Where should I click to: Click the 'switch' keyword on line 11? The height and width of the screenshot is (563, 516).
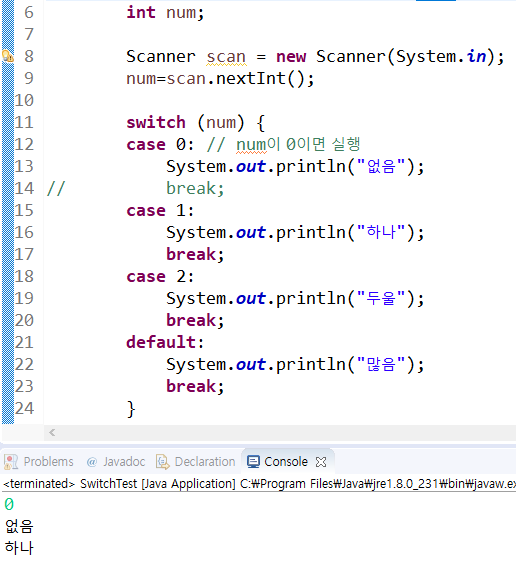[156, 122]
